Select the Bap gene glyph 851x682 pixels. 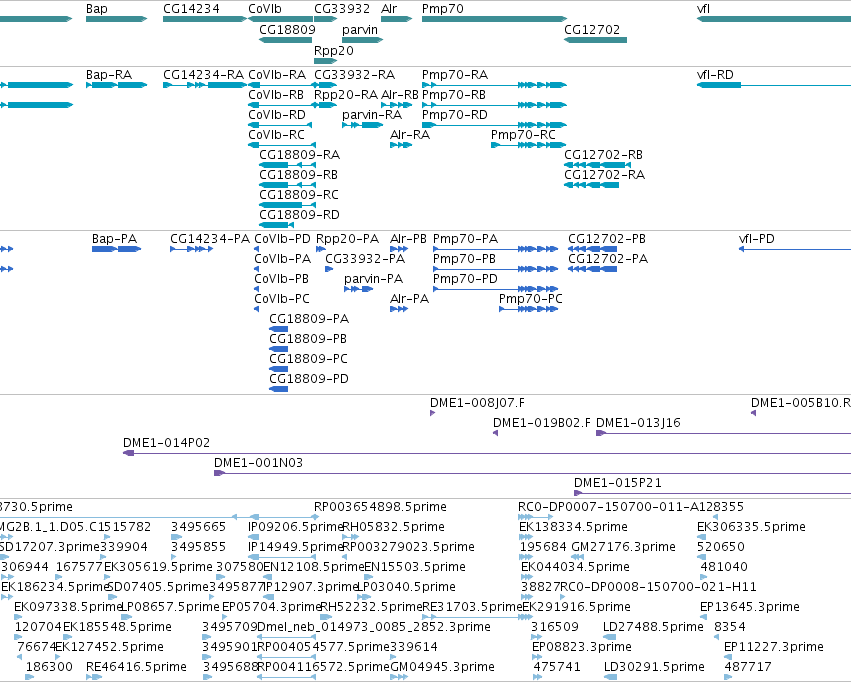[x=117, y=19]
